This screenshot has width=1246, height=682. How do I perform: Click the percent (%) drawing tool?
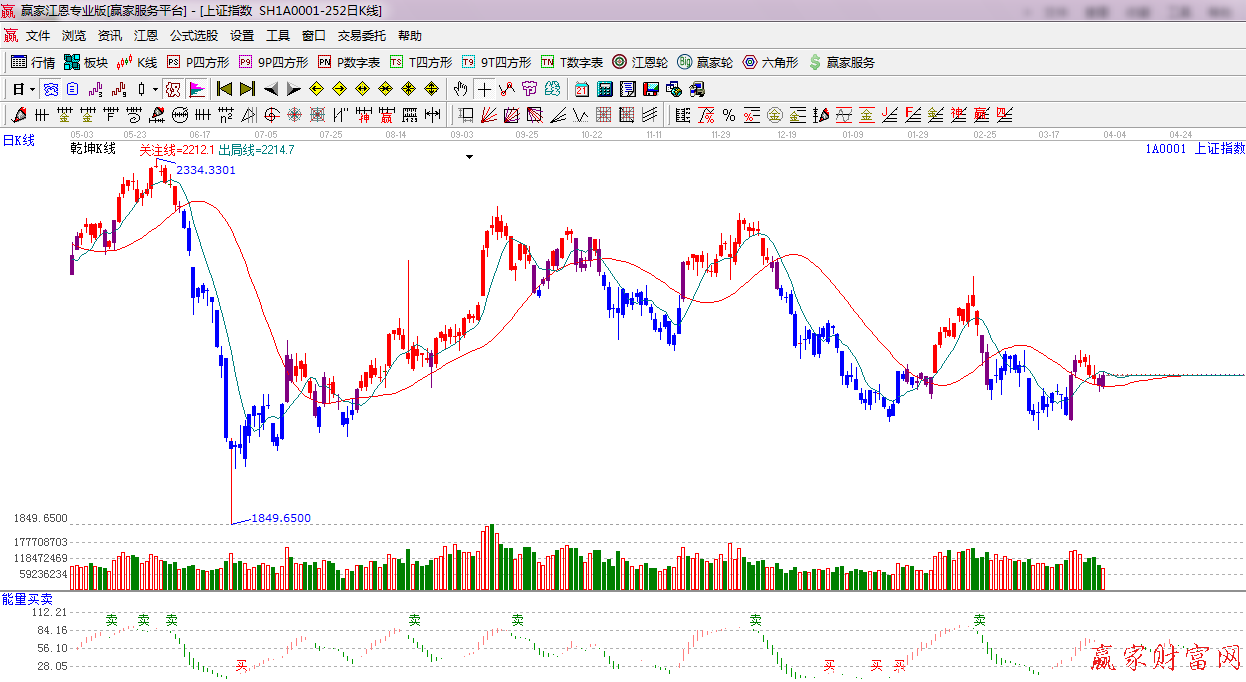pos(729,115)
